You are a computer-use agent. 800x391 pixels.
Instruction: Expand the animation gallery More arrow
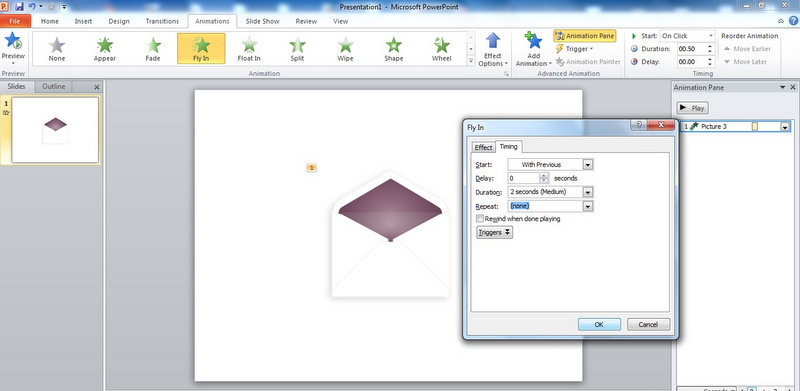(470, 61)
